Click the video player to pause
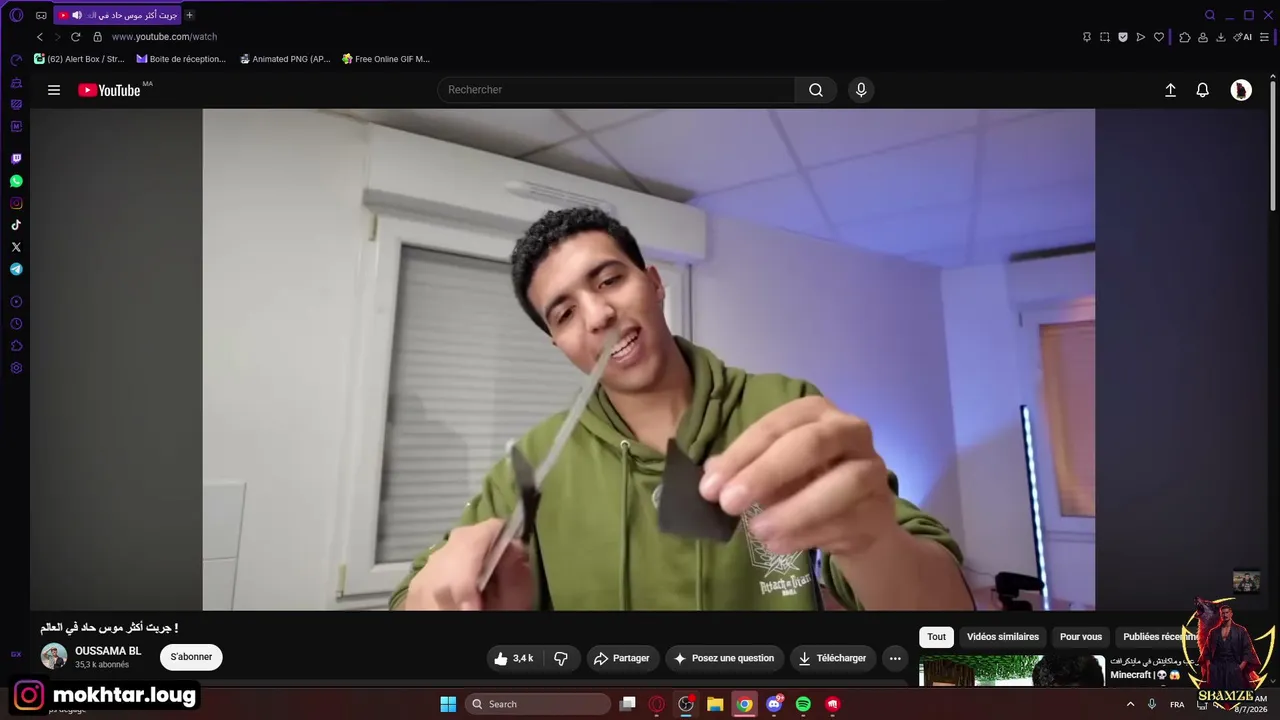Screen dimensions: 1280x720 point(649,360)
